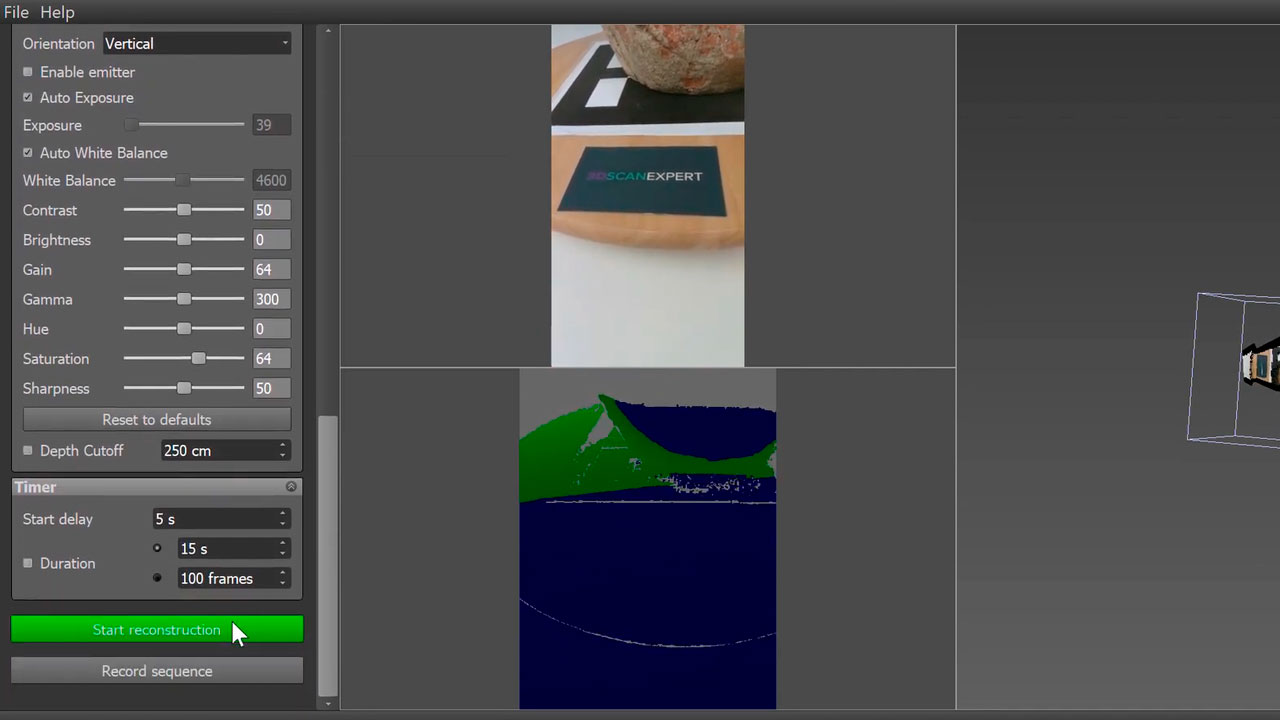The width and height of the screenshot is (1280, 720).
Task: Enable the emitter checkbox
Action: [28, 72]
